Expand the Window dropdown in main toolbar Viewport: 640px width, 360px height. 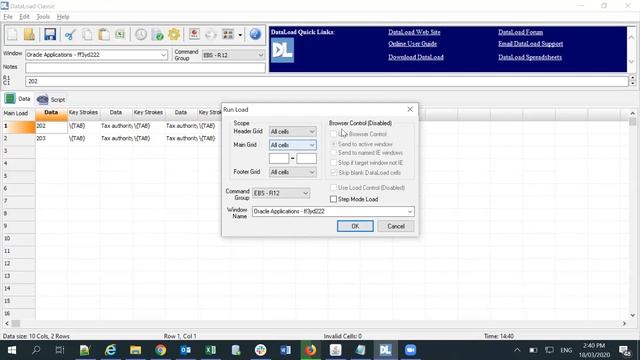coord(163,55)
